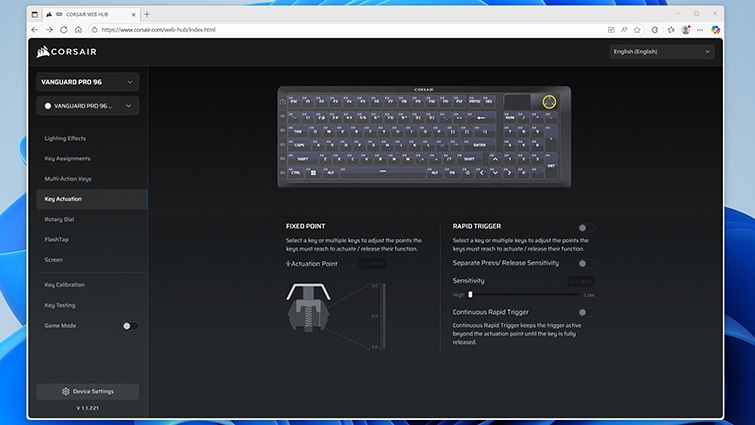755x425 pixels.
Task: Click the rotary dial on keyboard image
Action: click(549, 102)
